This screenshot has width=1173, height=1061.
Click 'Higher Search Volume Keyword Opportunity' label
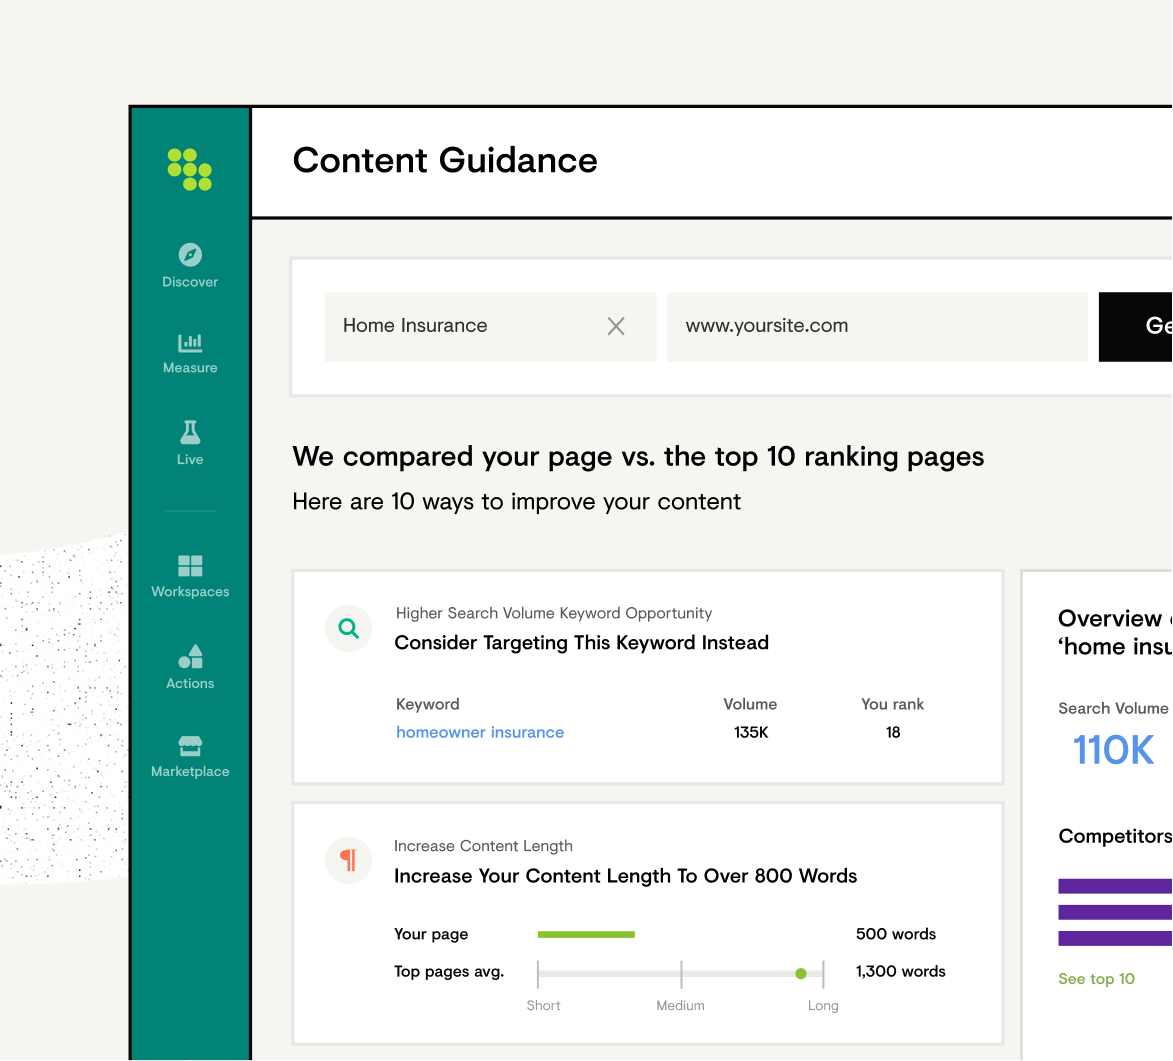pyautogui.click(x=554, y=613)
